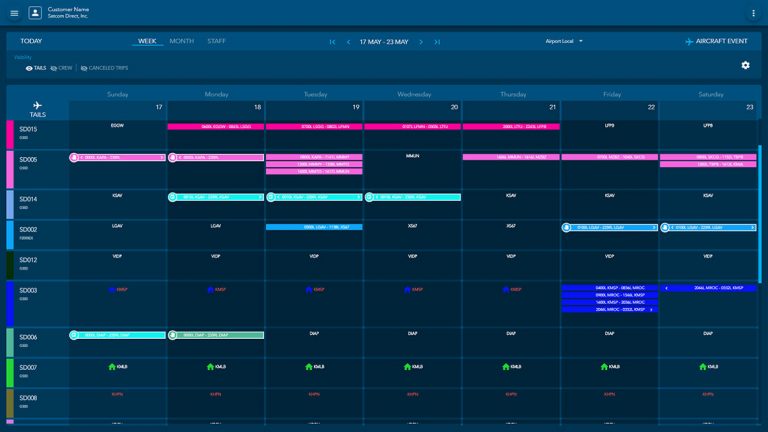Click the vertical scrollbar of the calendar
This screenshot has width=768, height=432.
[x=760, y=213]
